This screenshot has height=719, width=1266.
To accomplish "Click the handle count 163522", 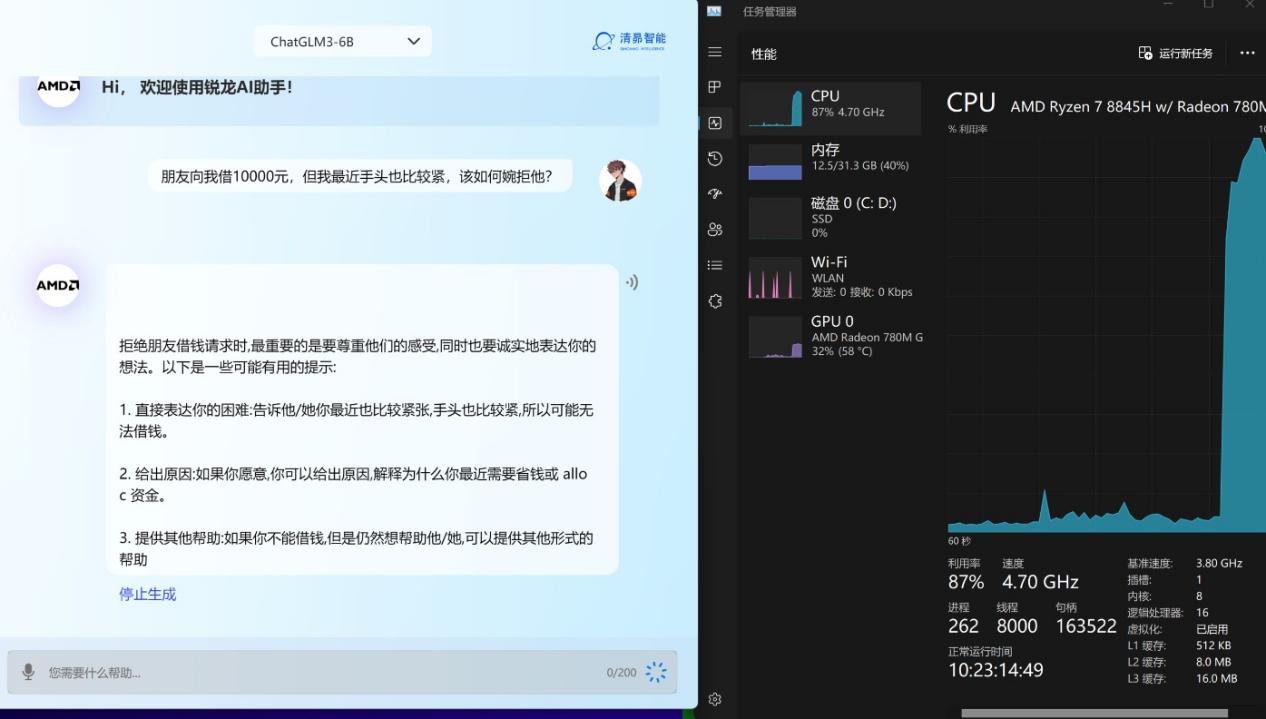I will click(x=1085, y=626).
